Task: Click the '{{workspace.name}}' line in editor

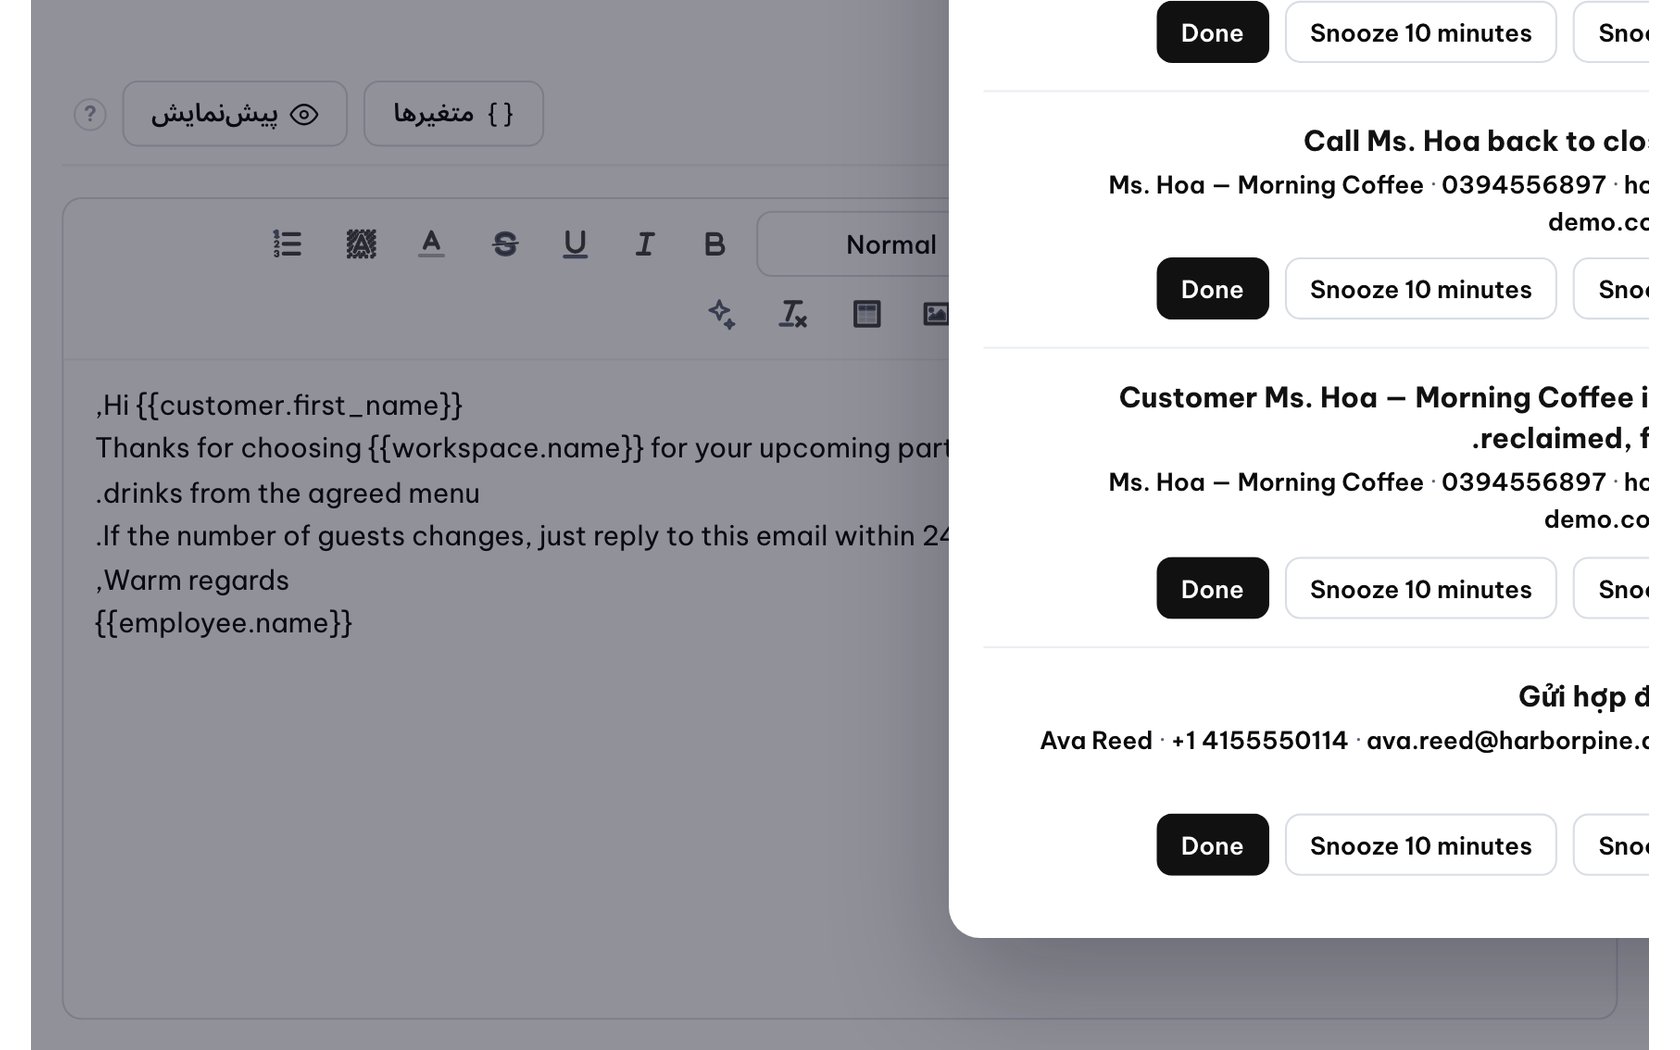Action: [522, 448]
